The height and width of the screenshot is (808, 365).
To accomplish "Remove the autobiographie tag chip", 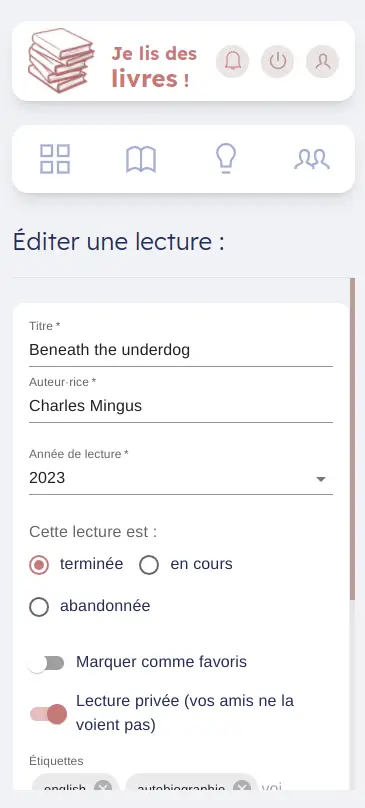I will (x=242, y=788).
